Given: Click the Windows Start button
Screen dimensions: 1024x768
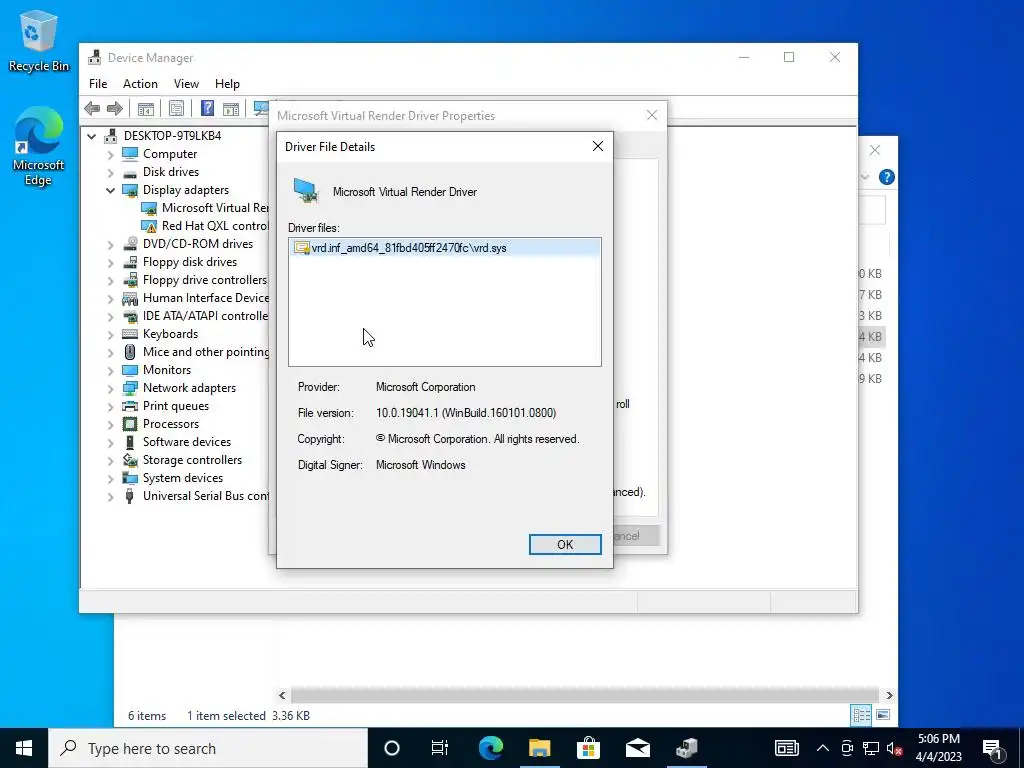Looking at the screenshot, I should click(x=24, y=748).
